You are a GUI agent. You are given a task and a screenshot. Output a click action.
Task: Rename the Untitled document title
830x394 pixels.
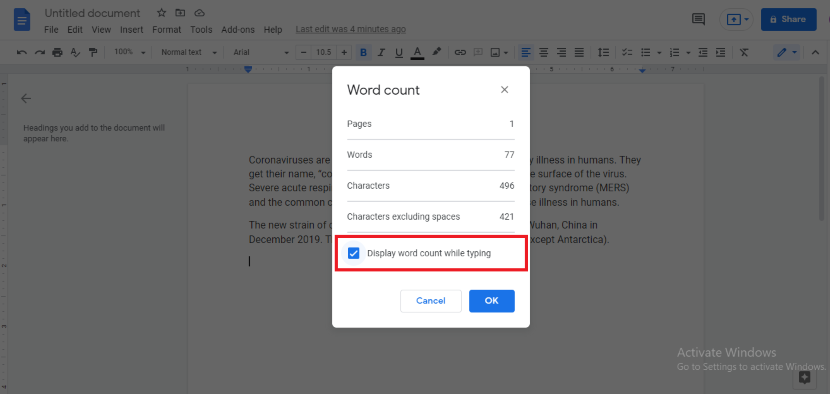pyautogui.click(x=93, y=13)
